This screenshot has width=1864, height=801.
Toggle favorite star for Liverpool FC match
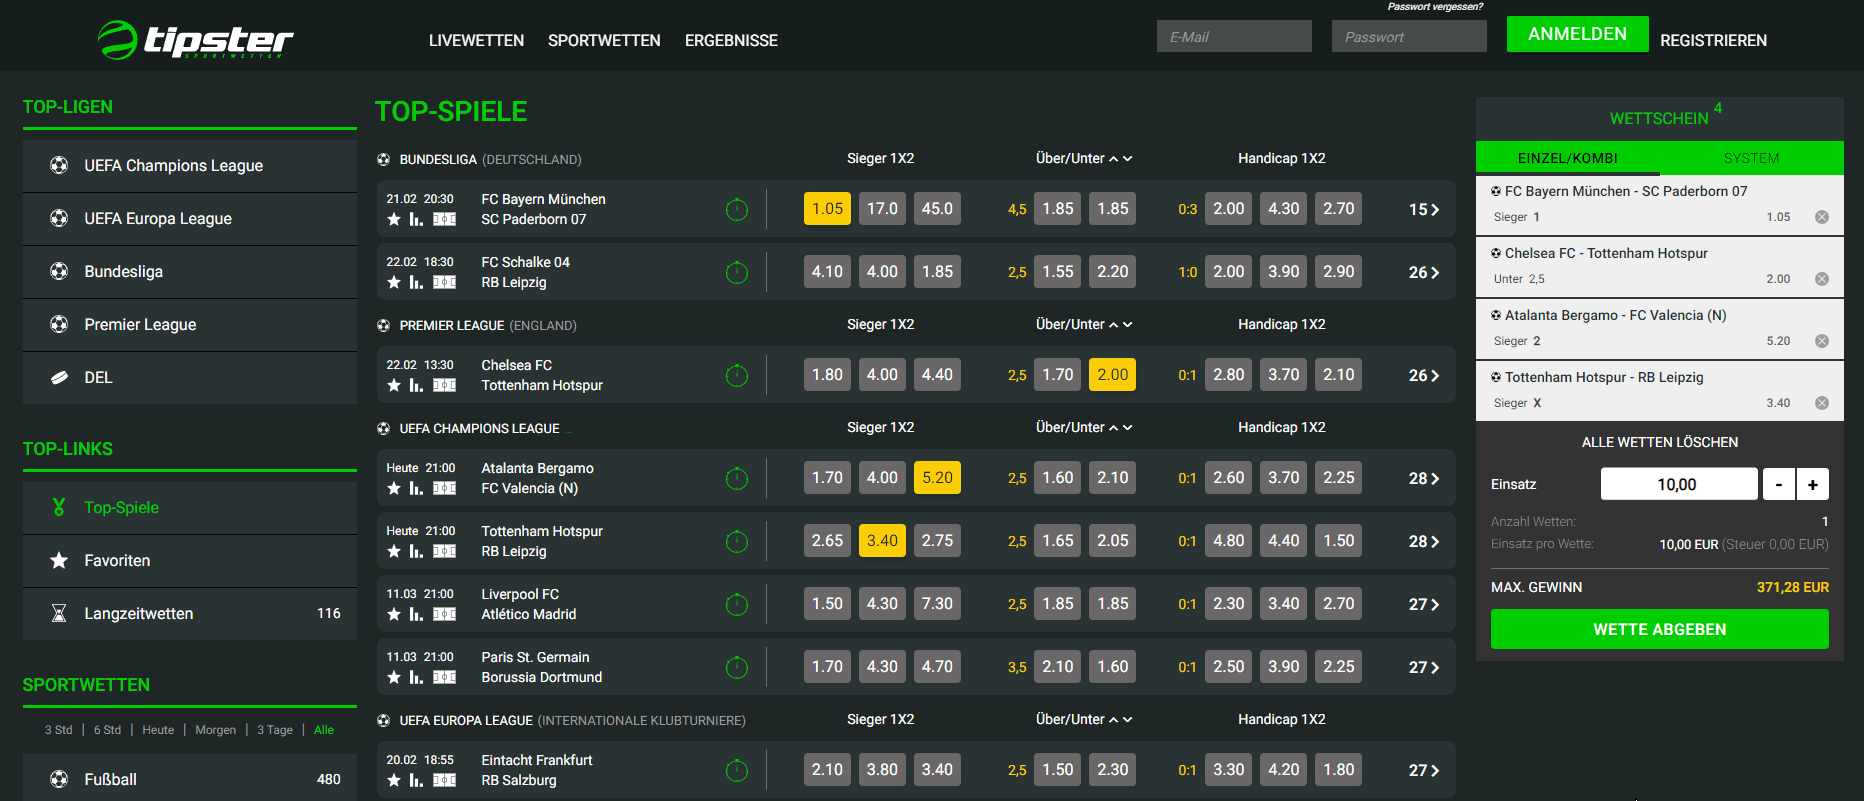click(394, 614)
